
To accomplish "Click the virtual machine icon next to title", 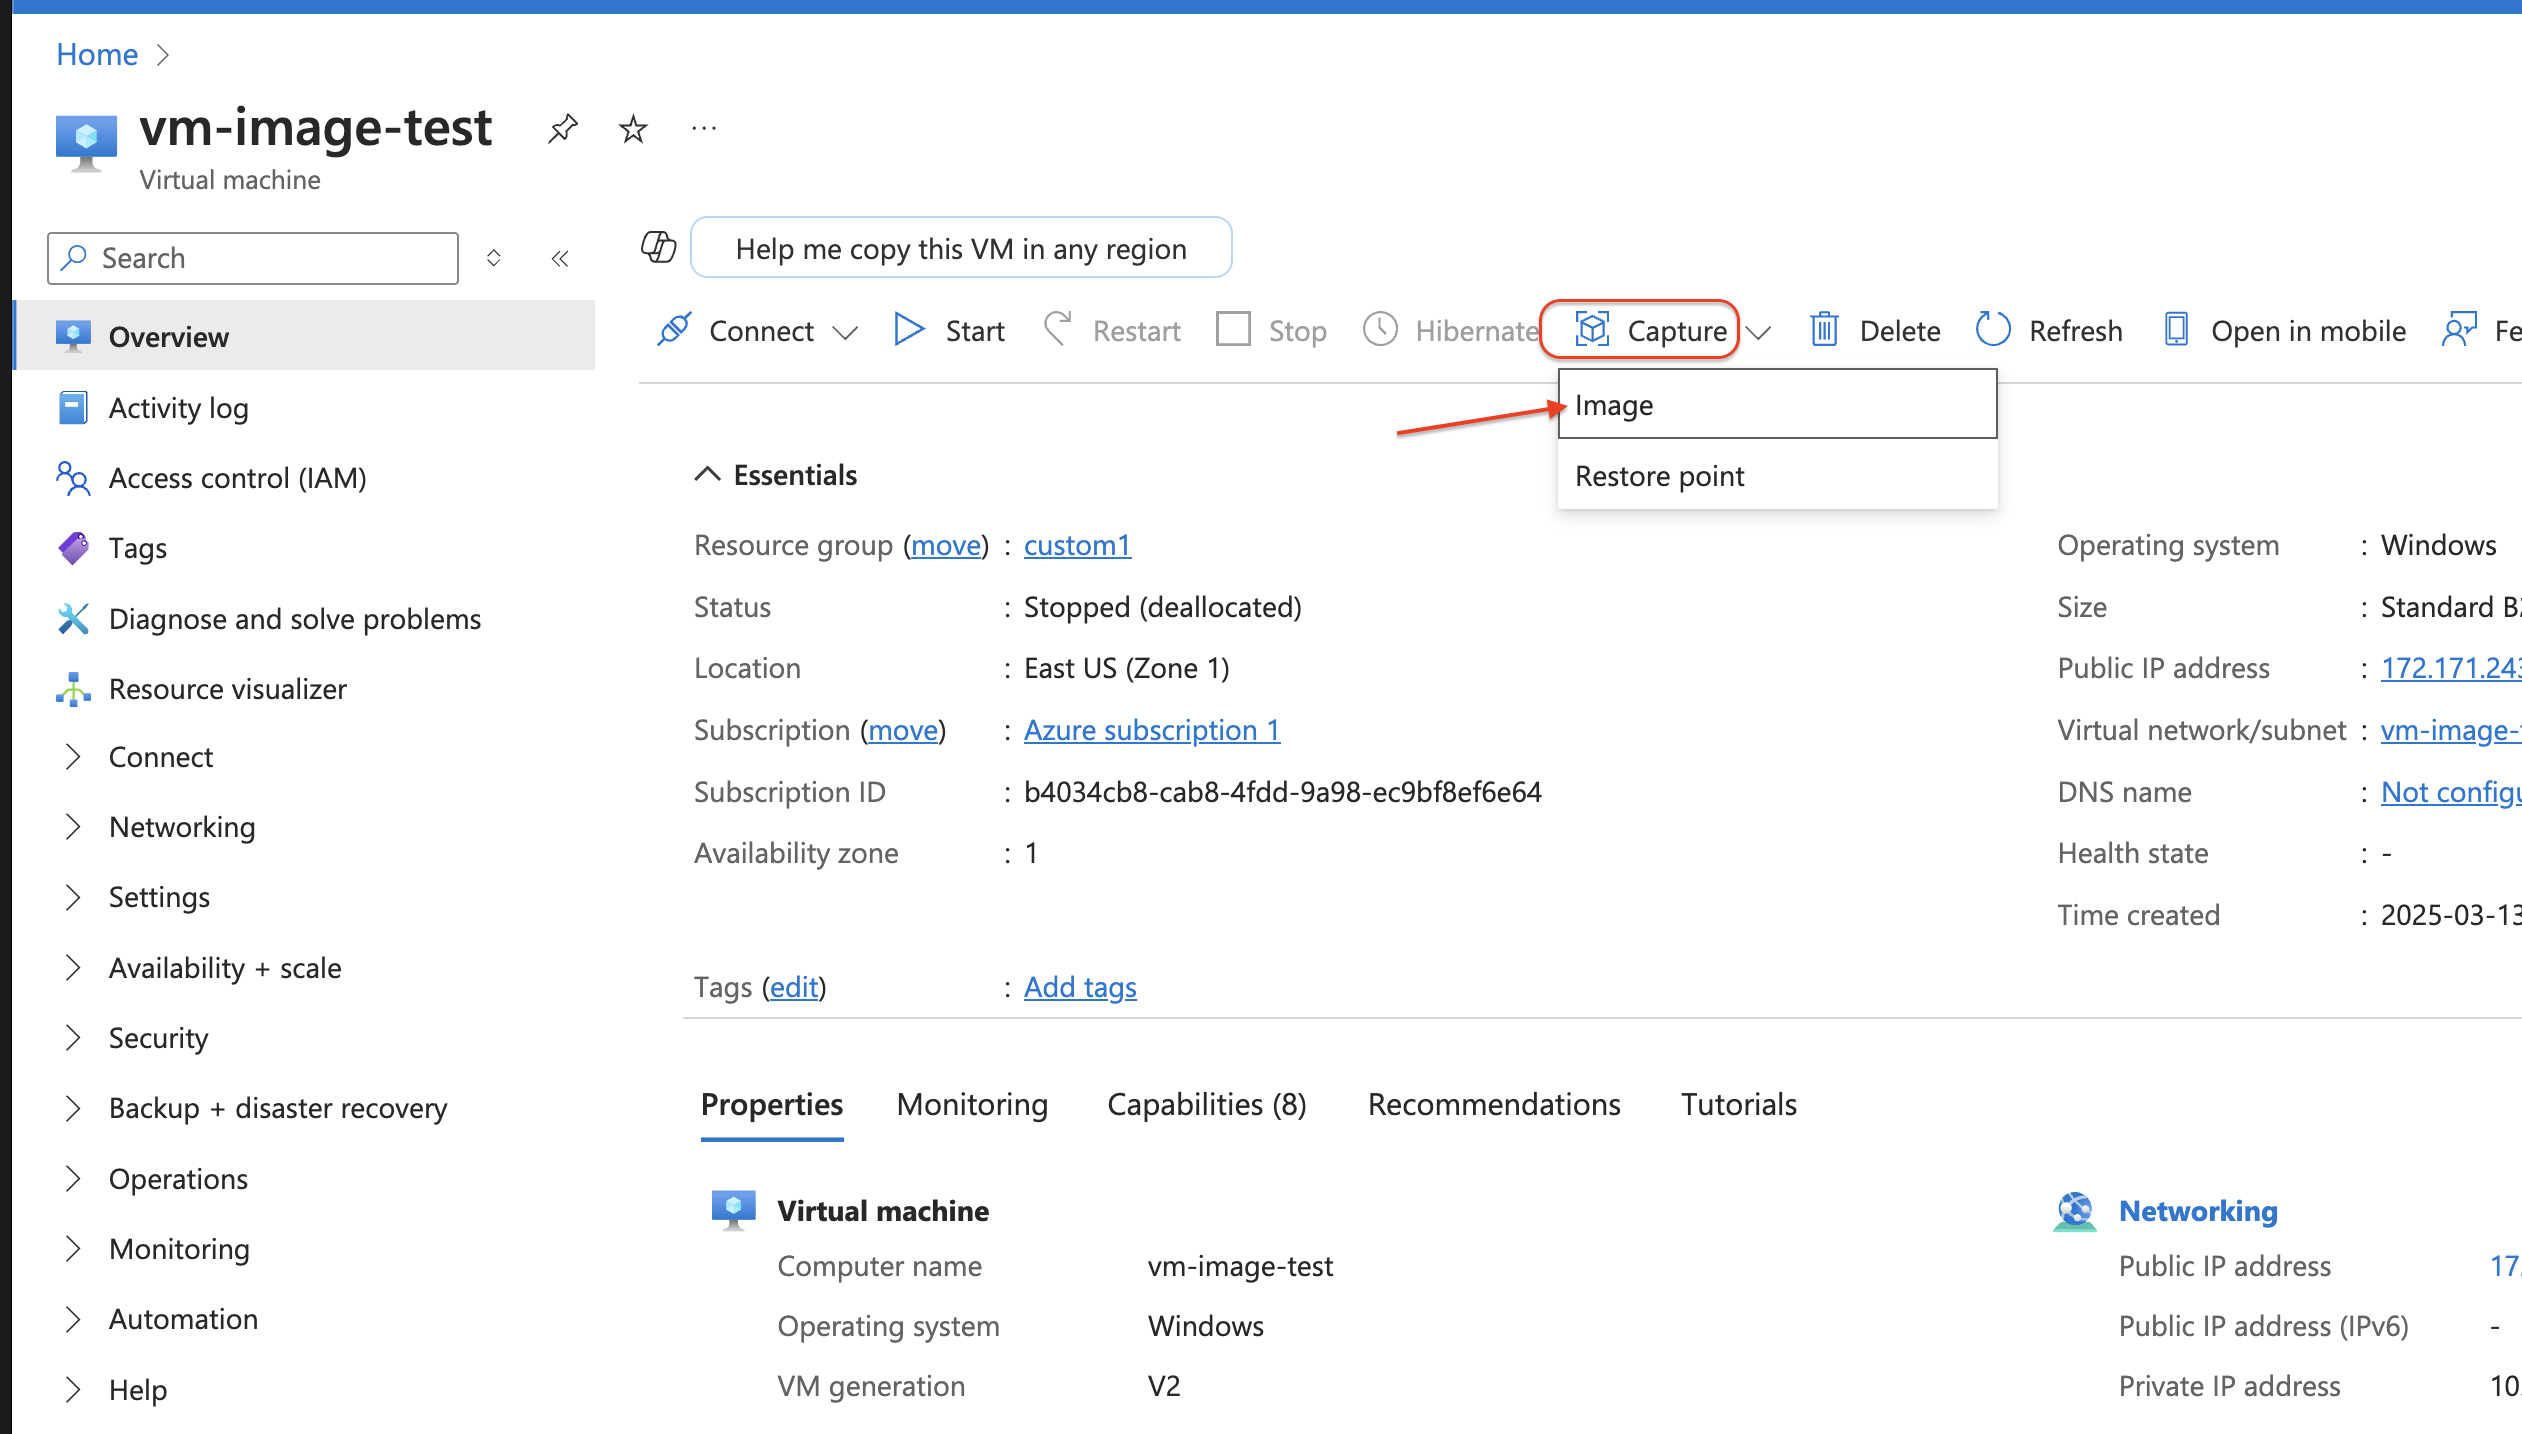I will coord(86,143).
